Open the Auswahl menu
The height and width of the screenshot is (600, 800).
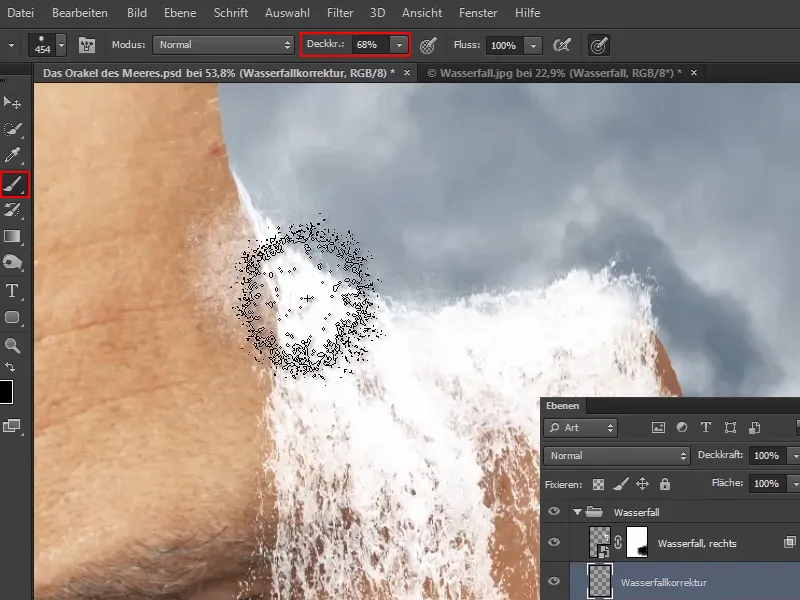pyautogui.click(x=287, y=13)
